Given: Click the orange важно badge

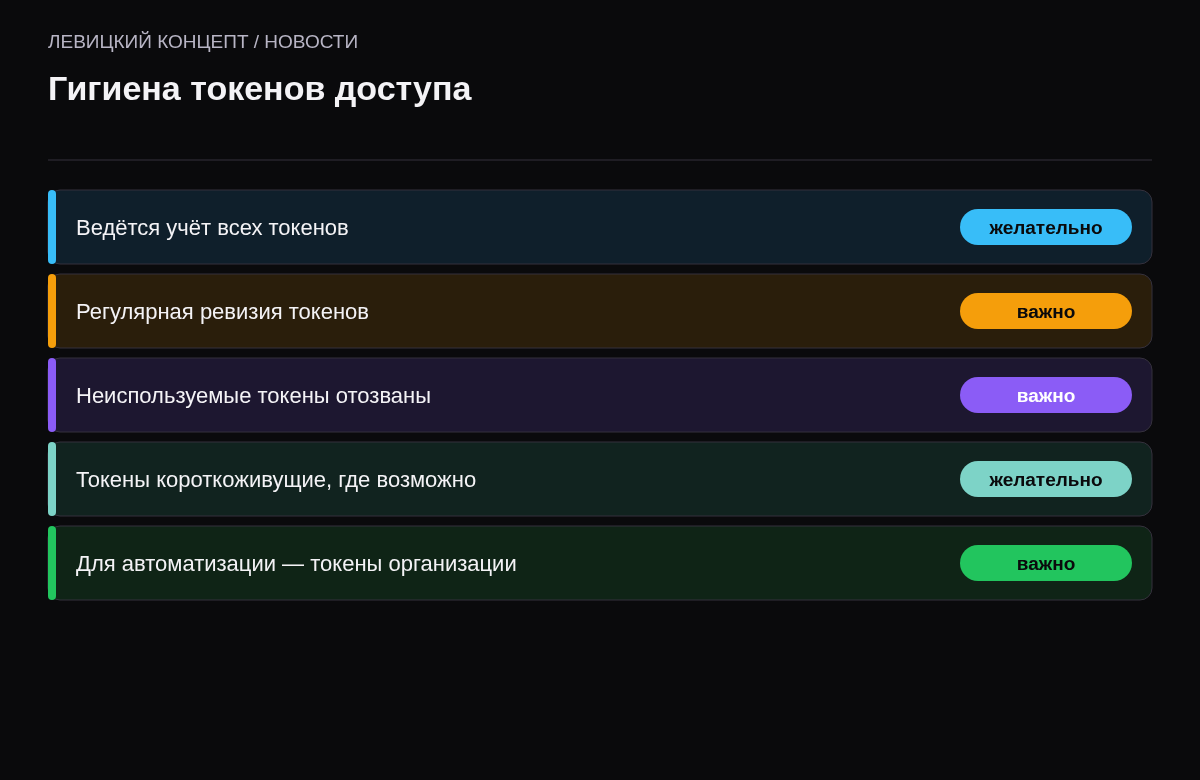Looking at the screenshot, I should (1046, 311).
